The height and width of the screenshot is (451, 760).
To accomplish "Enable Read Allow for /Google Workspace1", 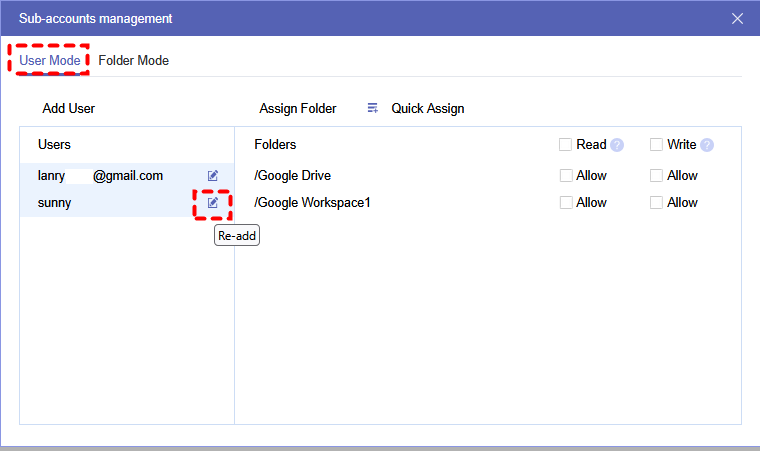I will (x=567, y=203).
